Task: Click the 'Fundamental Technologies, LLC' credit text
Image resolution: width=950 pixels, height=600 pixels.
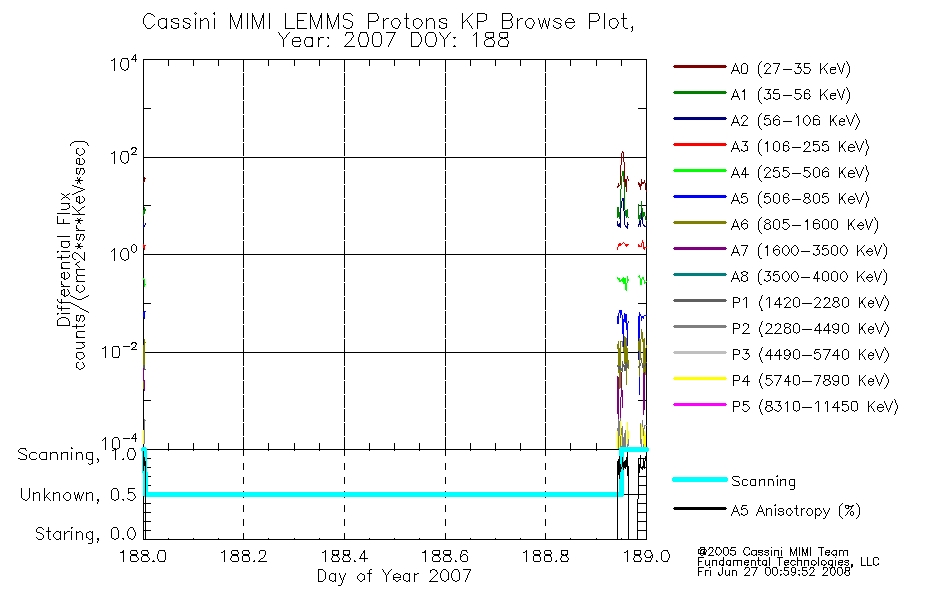Action: click(x=788, y=562)
